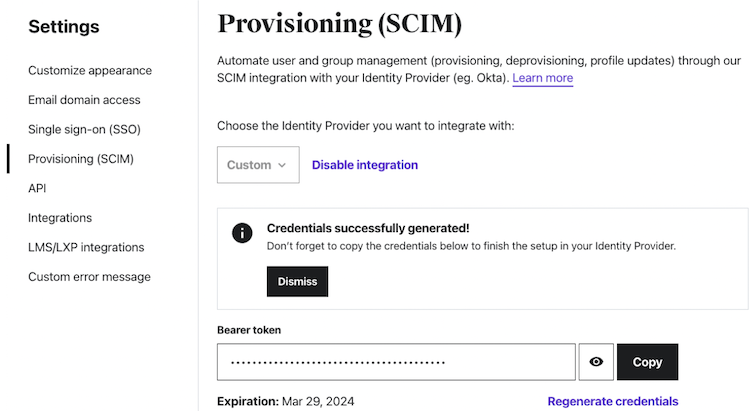Go to Custom error message settings
The image size is (750, 411).
[x=89, y=277]
